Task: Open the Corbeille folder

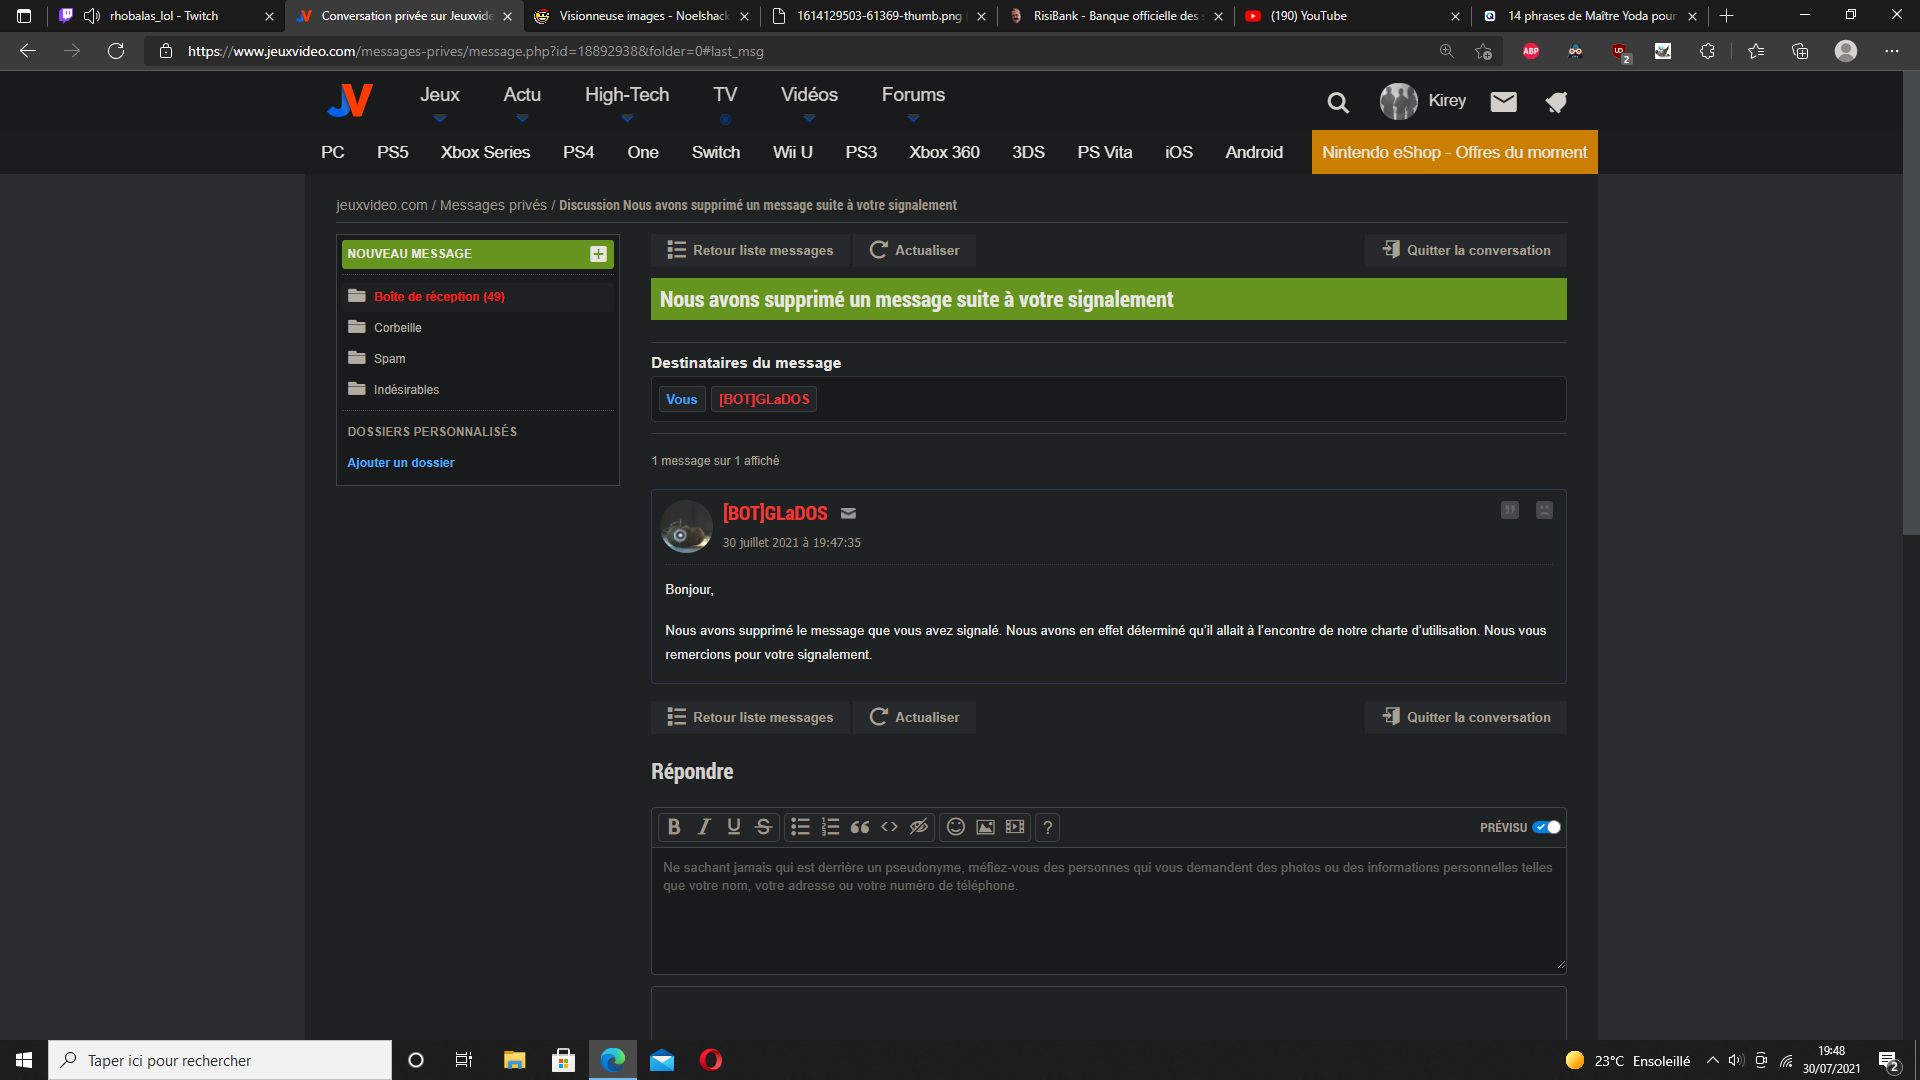Action: [x=398, y=328]
